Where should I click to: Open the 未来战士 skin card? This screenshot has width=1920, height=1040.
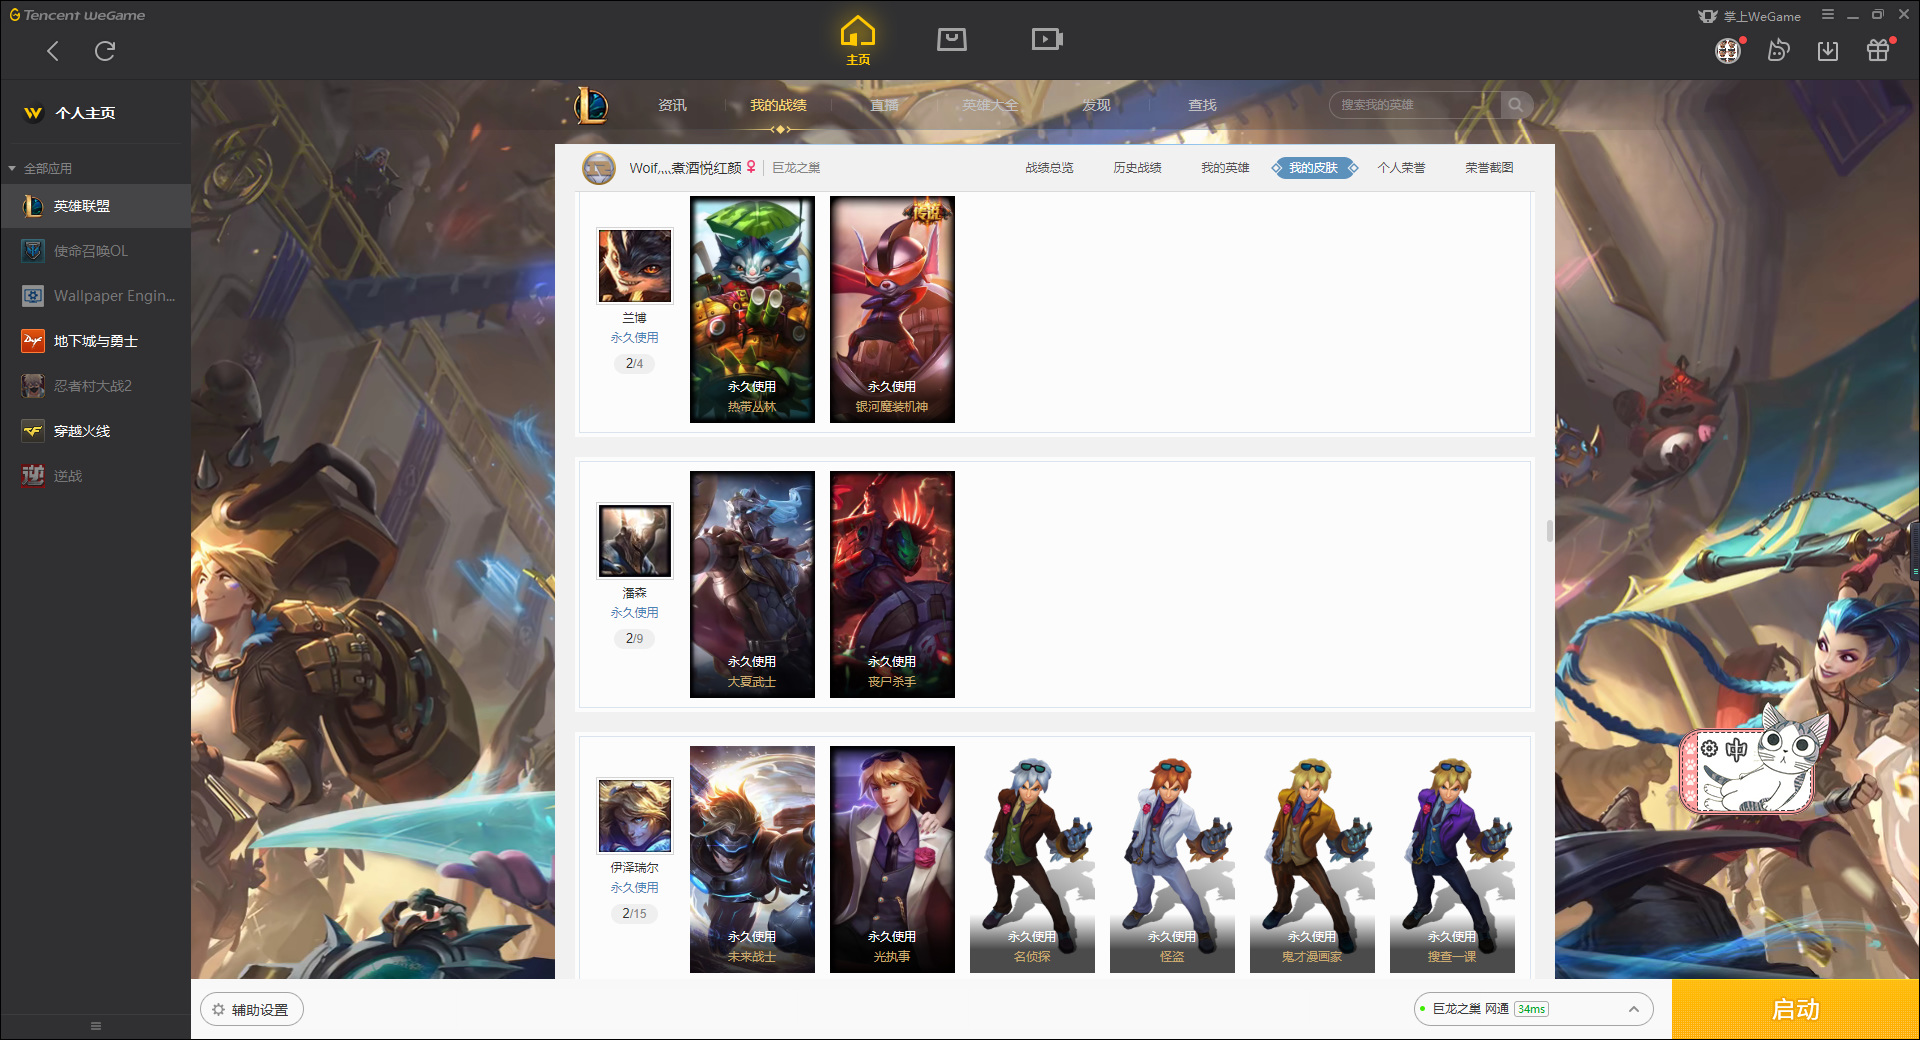[x=752, y=859]
